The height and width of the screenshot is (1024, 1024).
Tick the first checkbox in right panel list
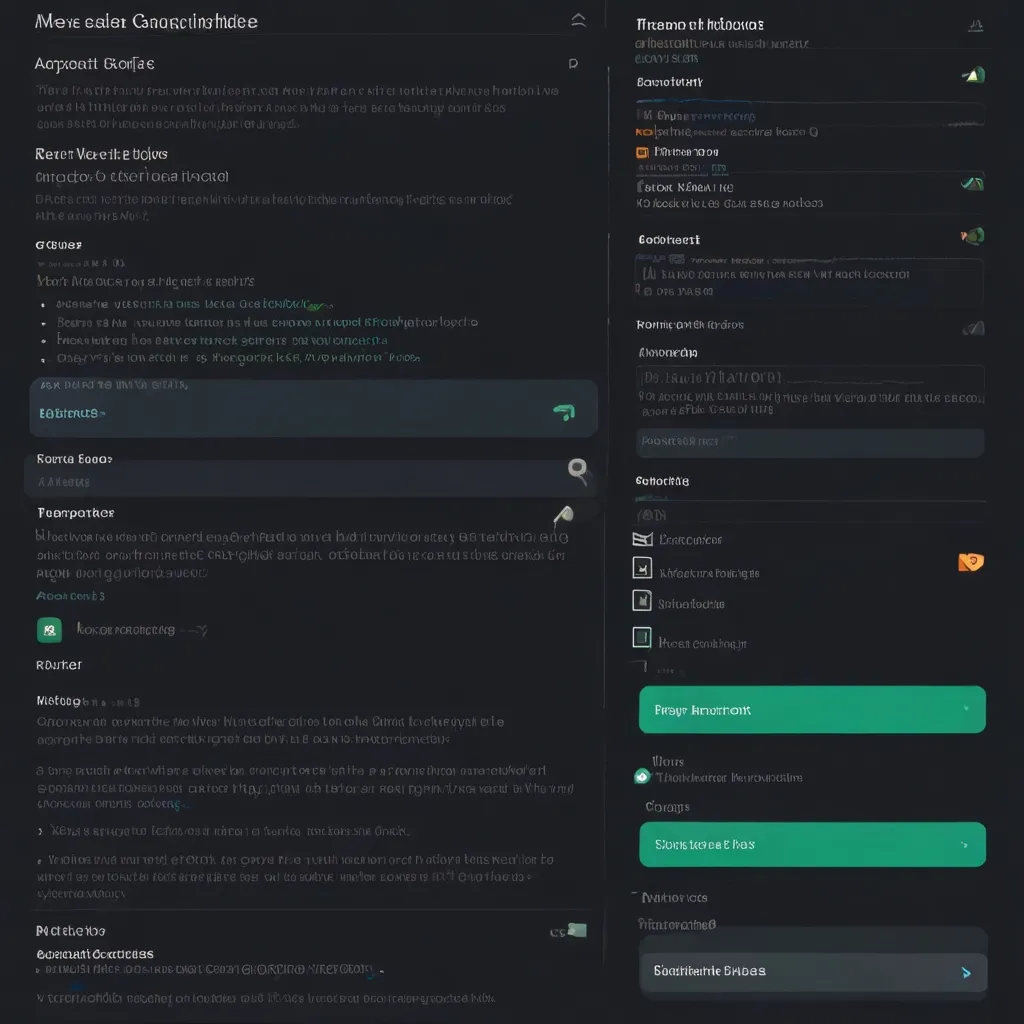642,568
